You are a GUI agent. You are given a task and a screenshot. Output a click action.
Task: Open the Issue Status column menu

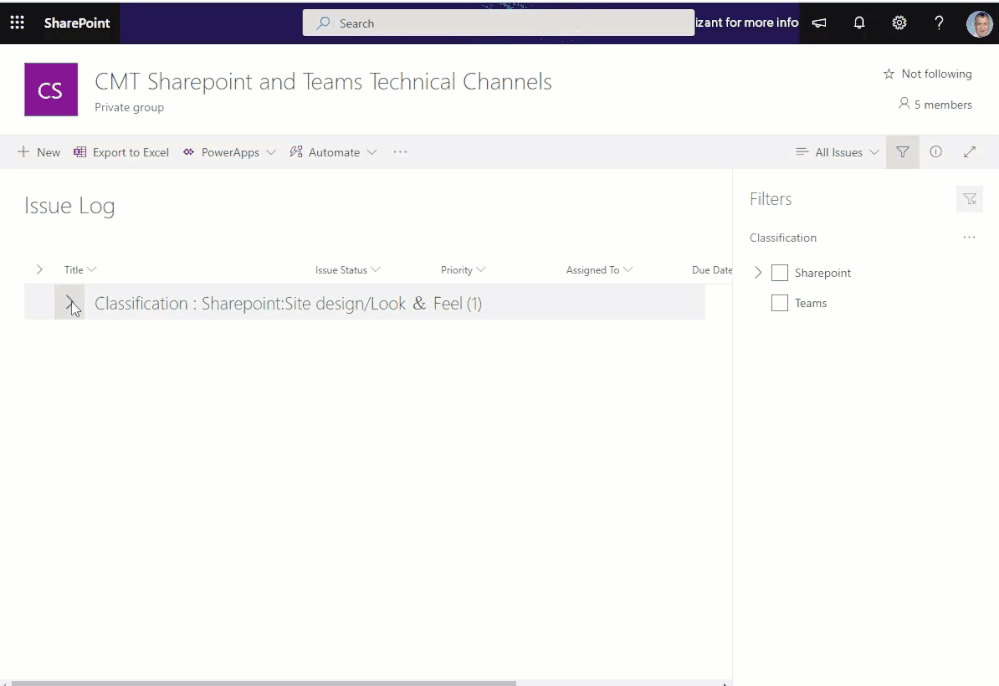click(x=347, y=269)
